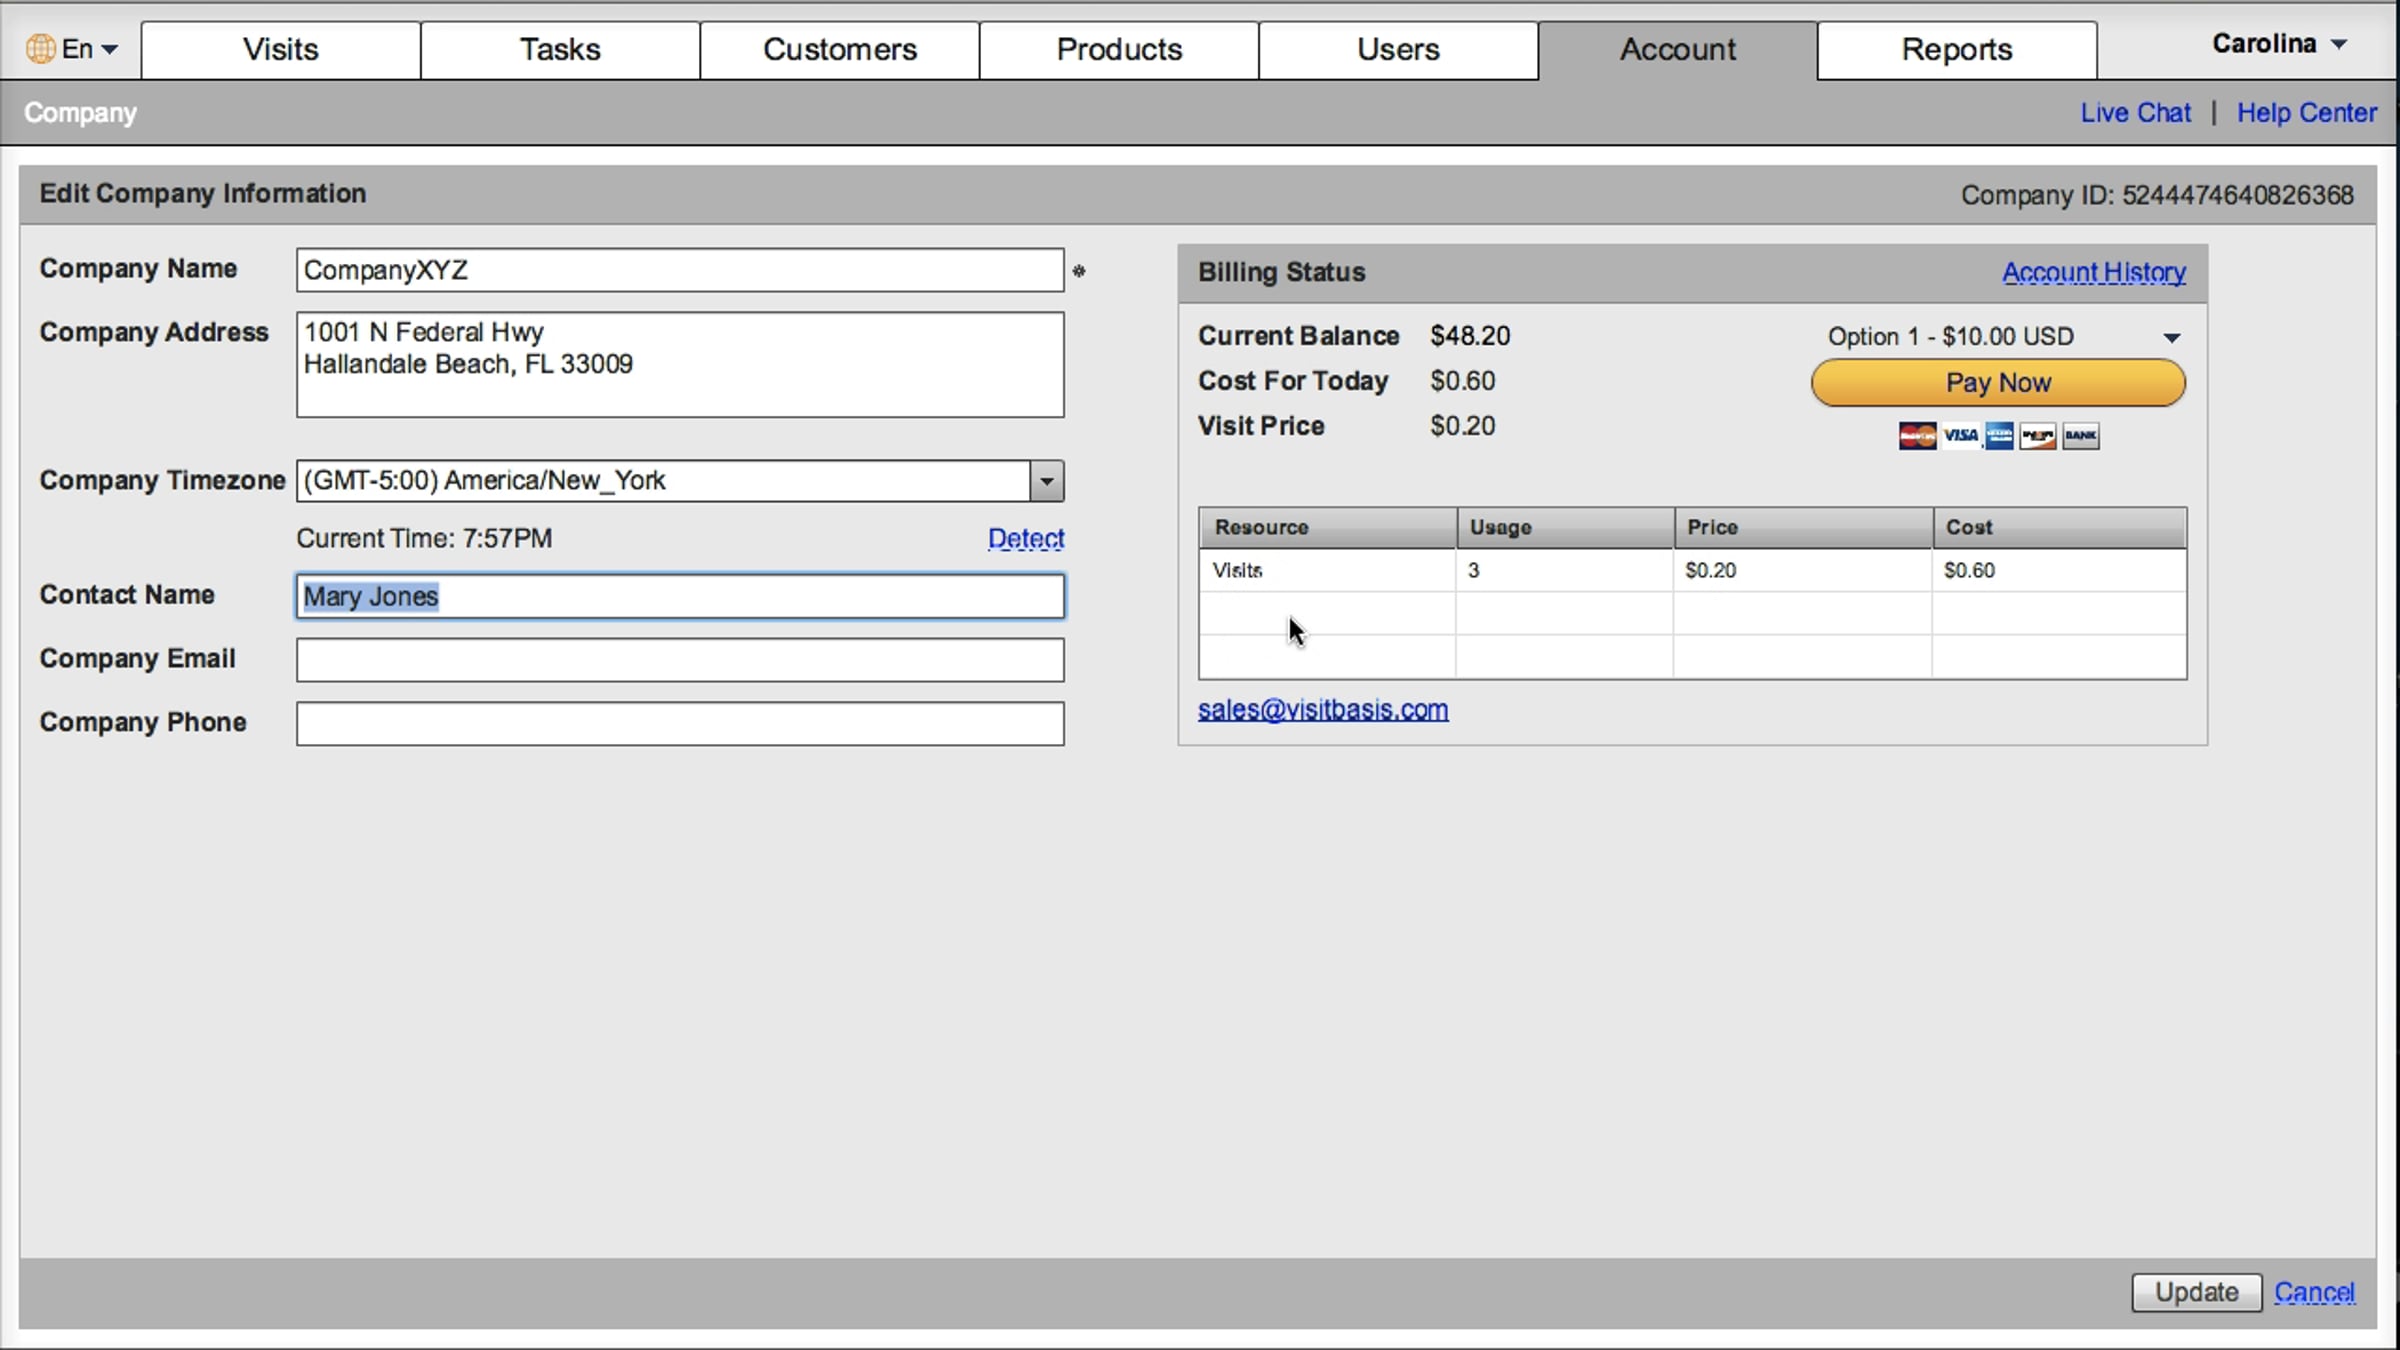Open the En language dropdown
Image resolution: width=2400 pixels, height=1350 pixels.
tap(90, 48)
